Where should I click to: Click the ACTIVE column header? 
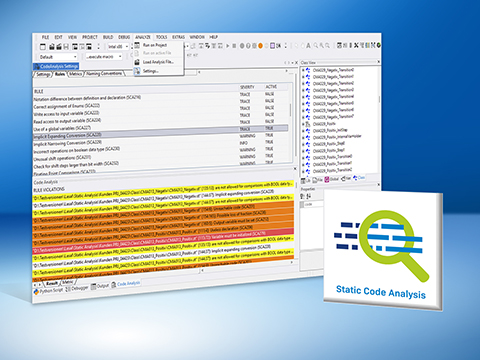[x=271, y=87]
